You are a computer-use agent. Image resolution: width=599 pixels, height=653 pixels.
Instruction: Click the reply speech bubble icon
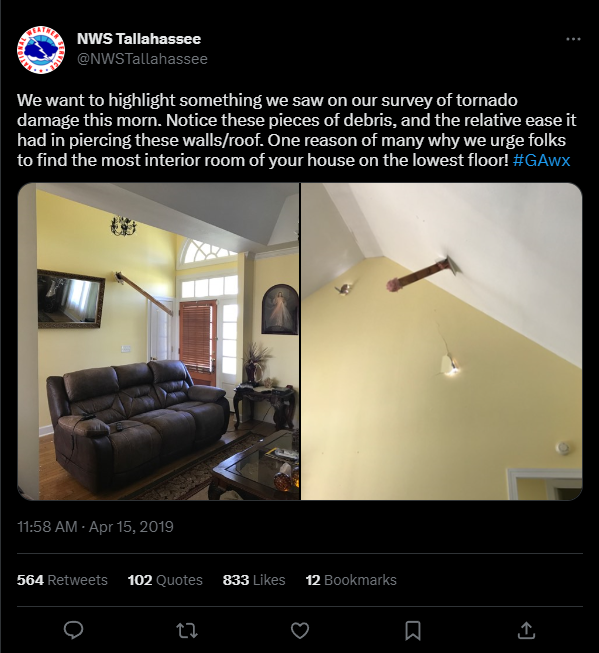click(x=73, y=630)
